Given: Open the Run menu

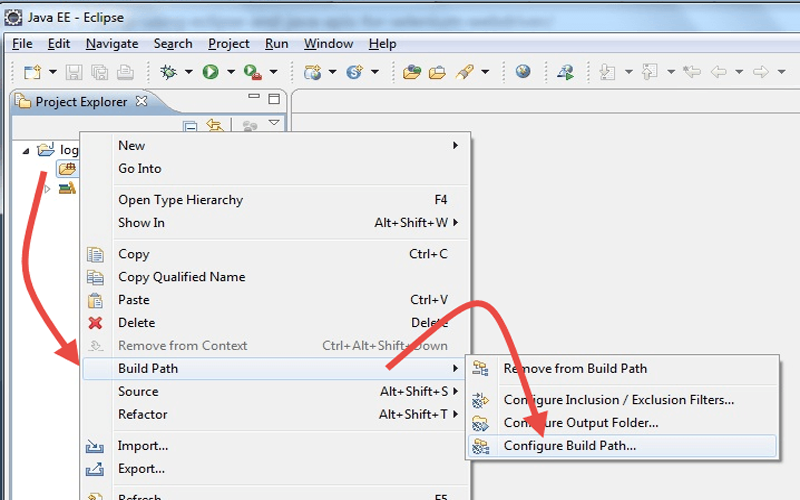Looking at the screenshot, I should pyautogui.click(x=277, y=44).
